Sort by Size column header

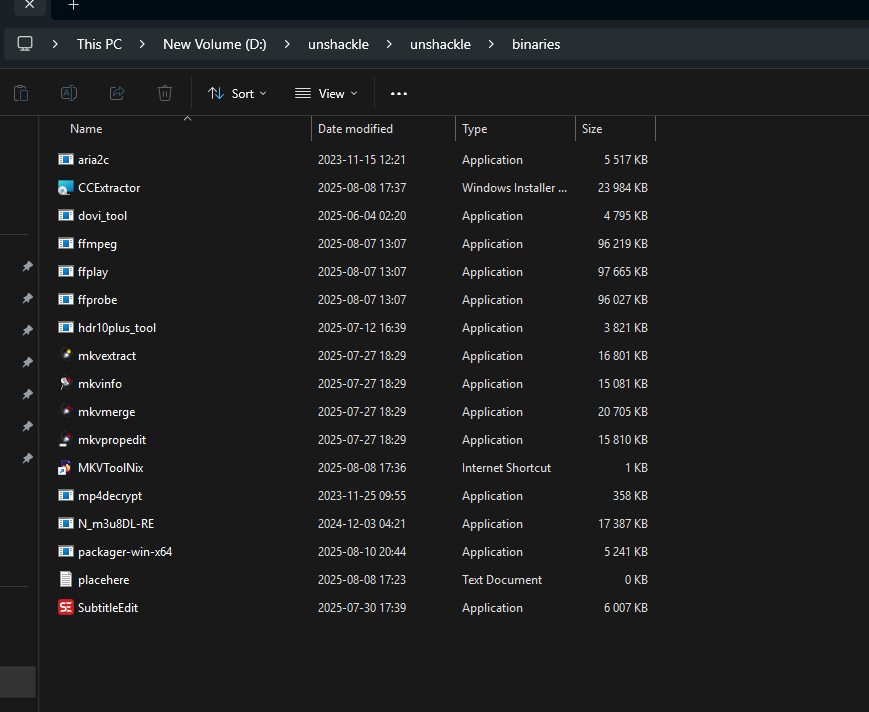(592, 129)
